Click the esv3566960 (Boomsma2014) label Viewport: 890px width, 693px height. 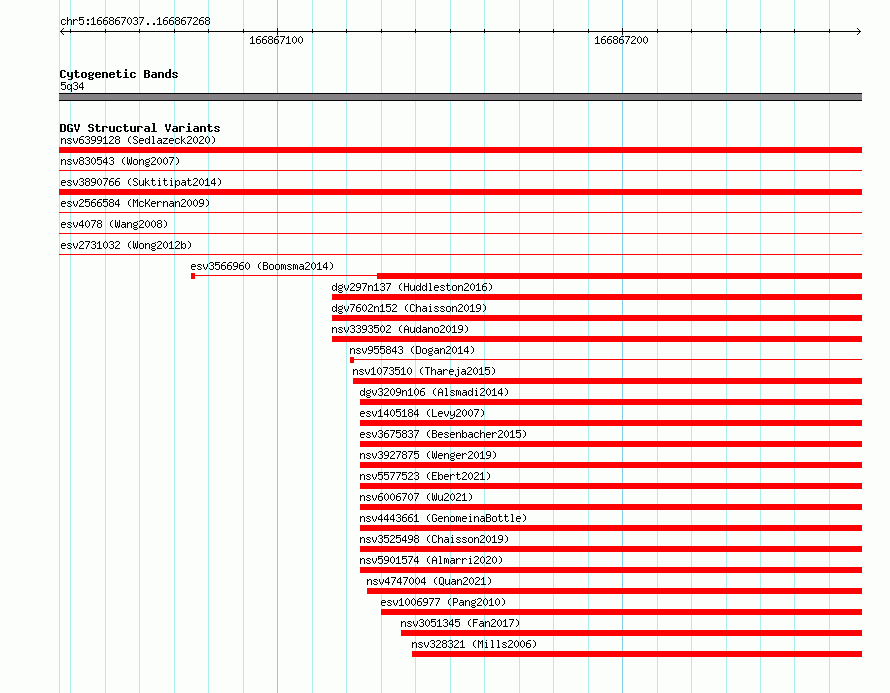coord(262,266)
